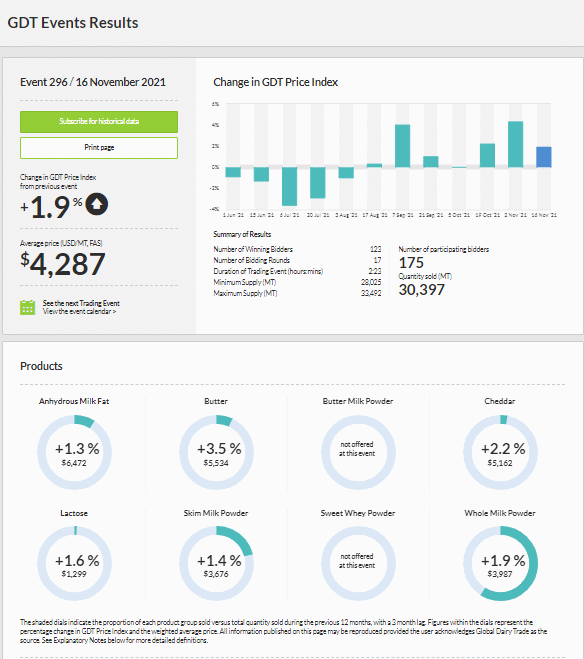Viewport: 584px width, 659px height.
Task: Click the 7 Sep '21 chart bar
Action: point(402,146)
